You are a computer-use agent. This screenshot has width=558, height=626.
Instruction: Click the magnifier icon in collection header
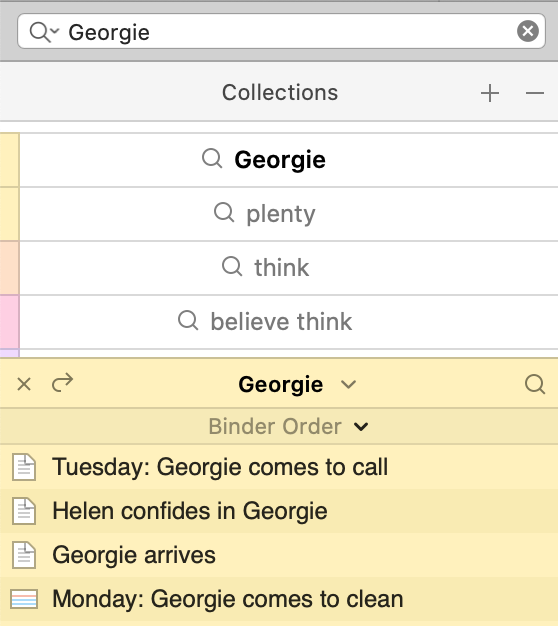pyautogui.click(x=535, y=384)
